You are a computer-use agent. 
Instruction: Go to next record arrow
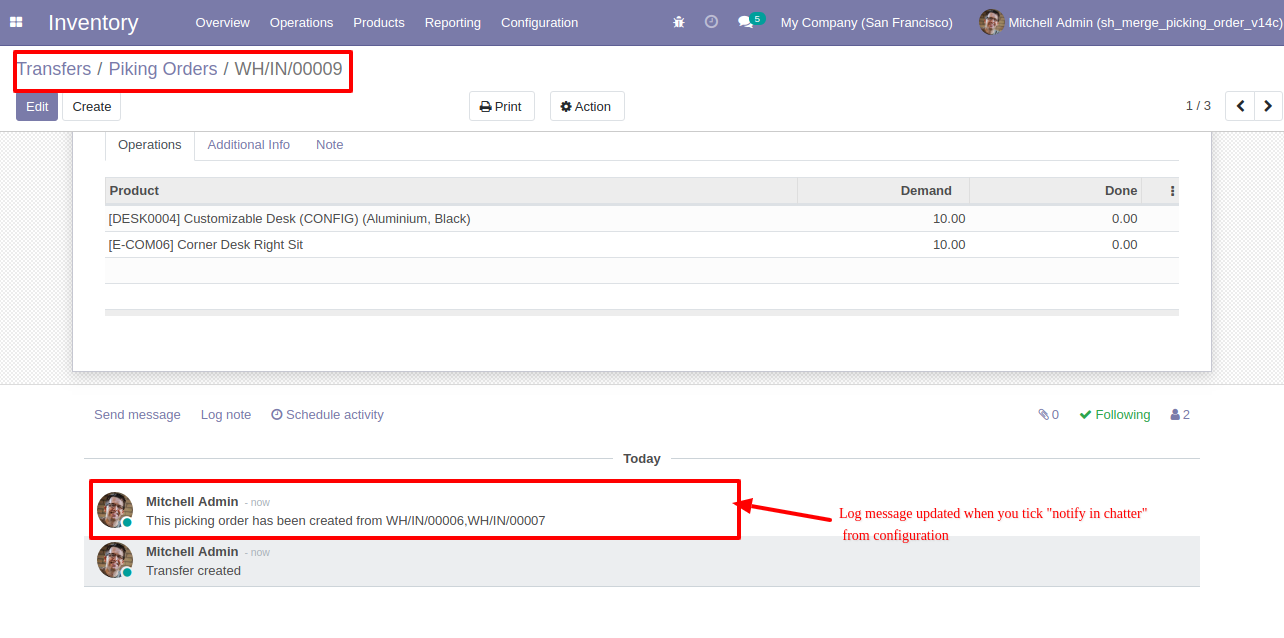[x=1268, y=106]
